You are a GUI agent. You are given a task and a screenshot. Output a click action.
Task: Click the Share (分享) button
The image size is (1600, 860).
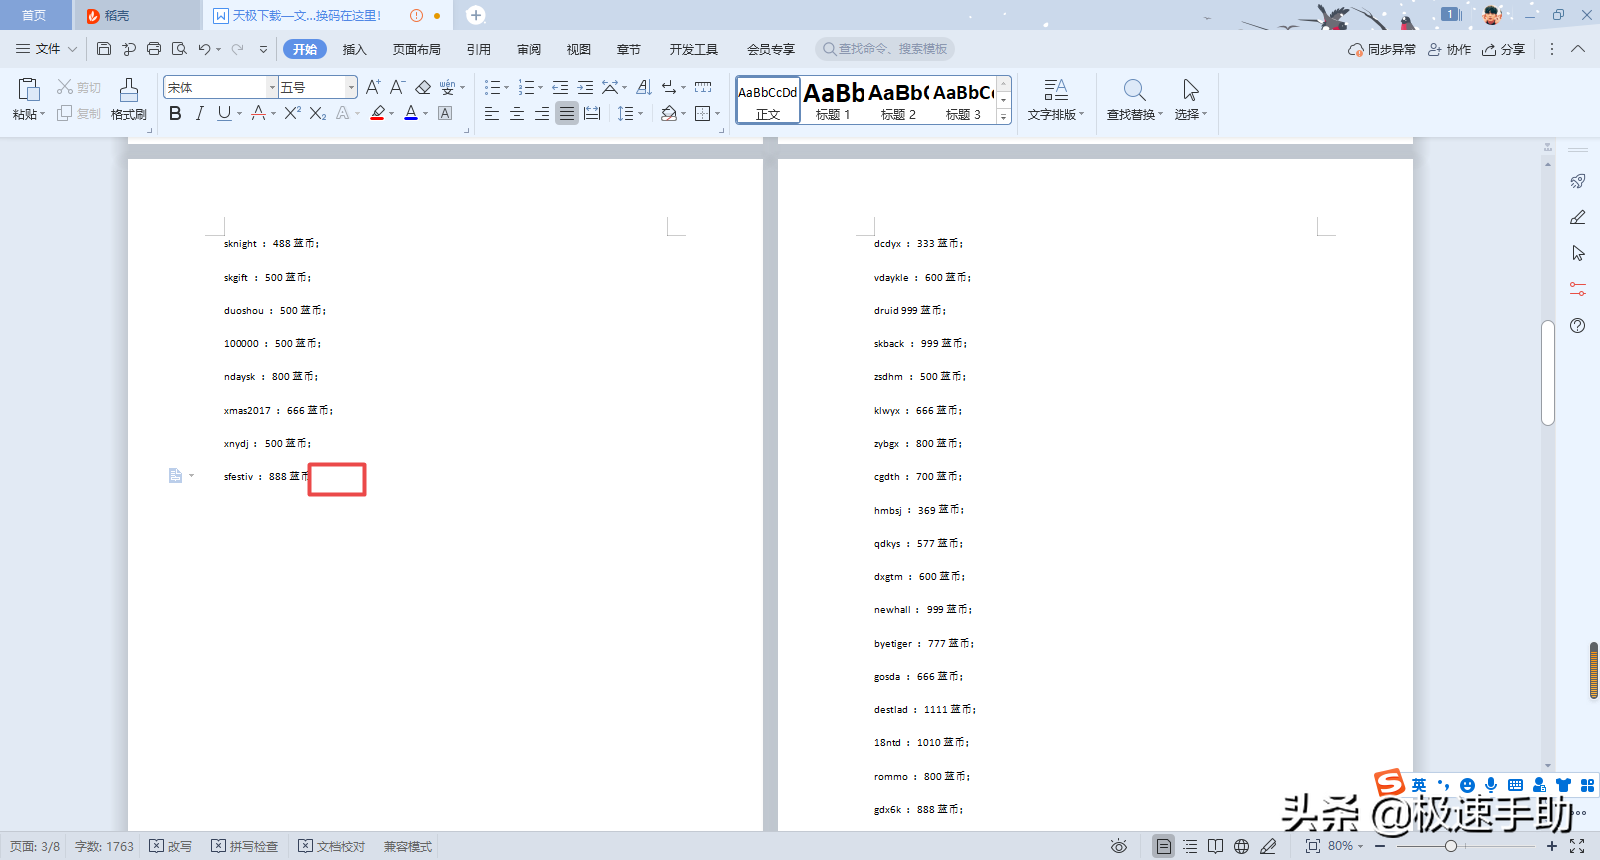tap(1503, 49)
